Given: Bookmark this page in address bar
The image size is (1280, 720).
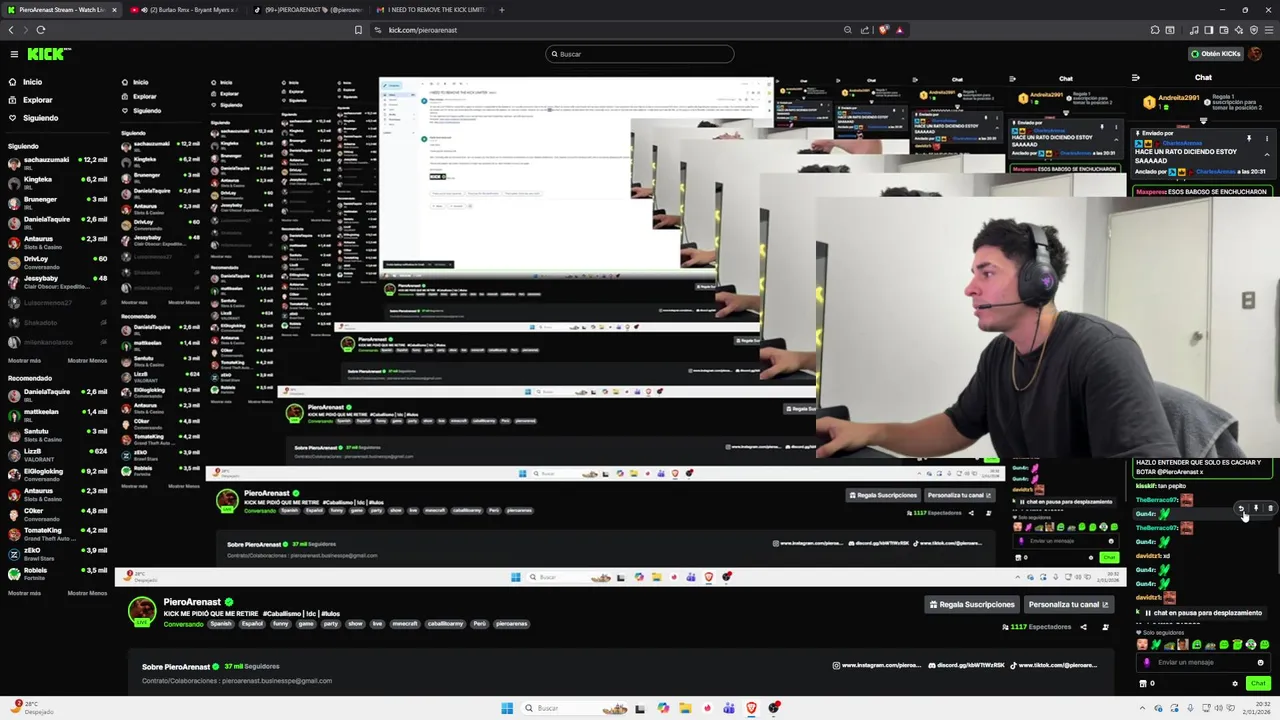Looking at the screenshot, I should pyautogui.click(x=358, y=30).
